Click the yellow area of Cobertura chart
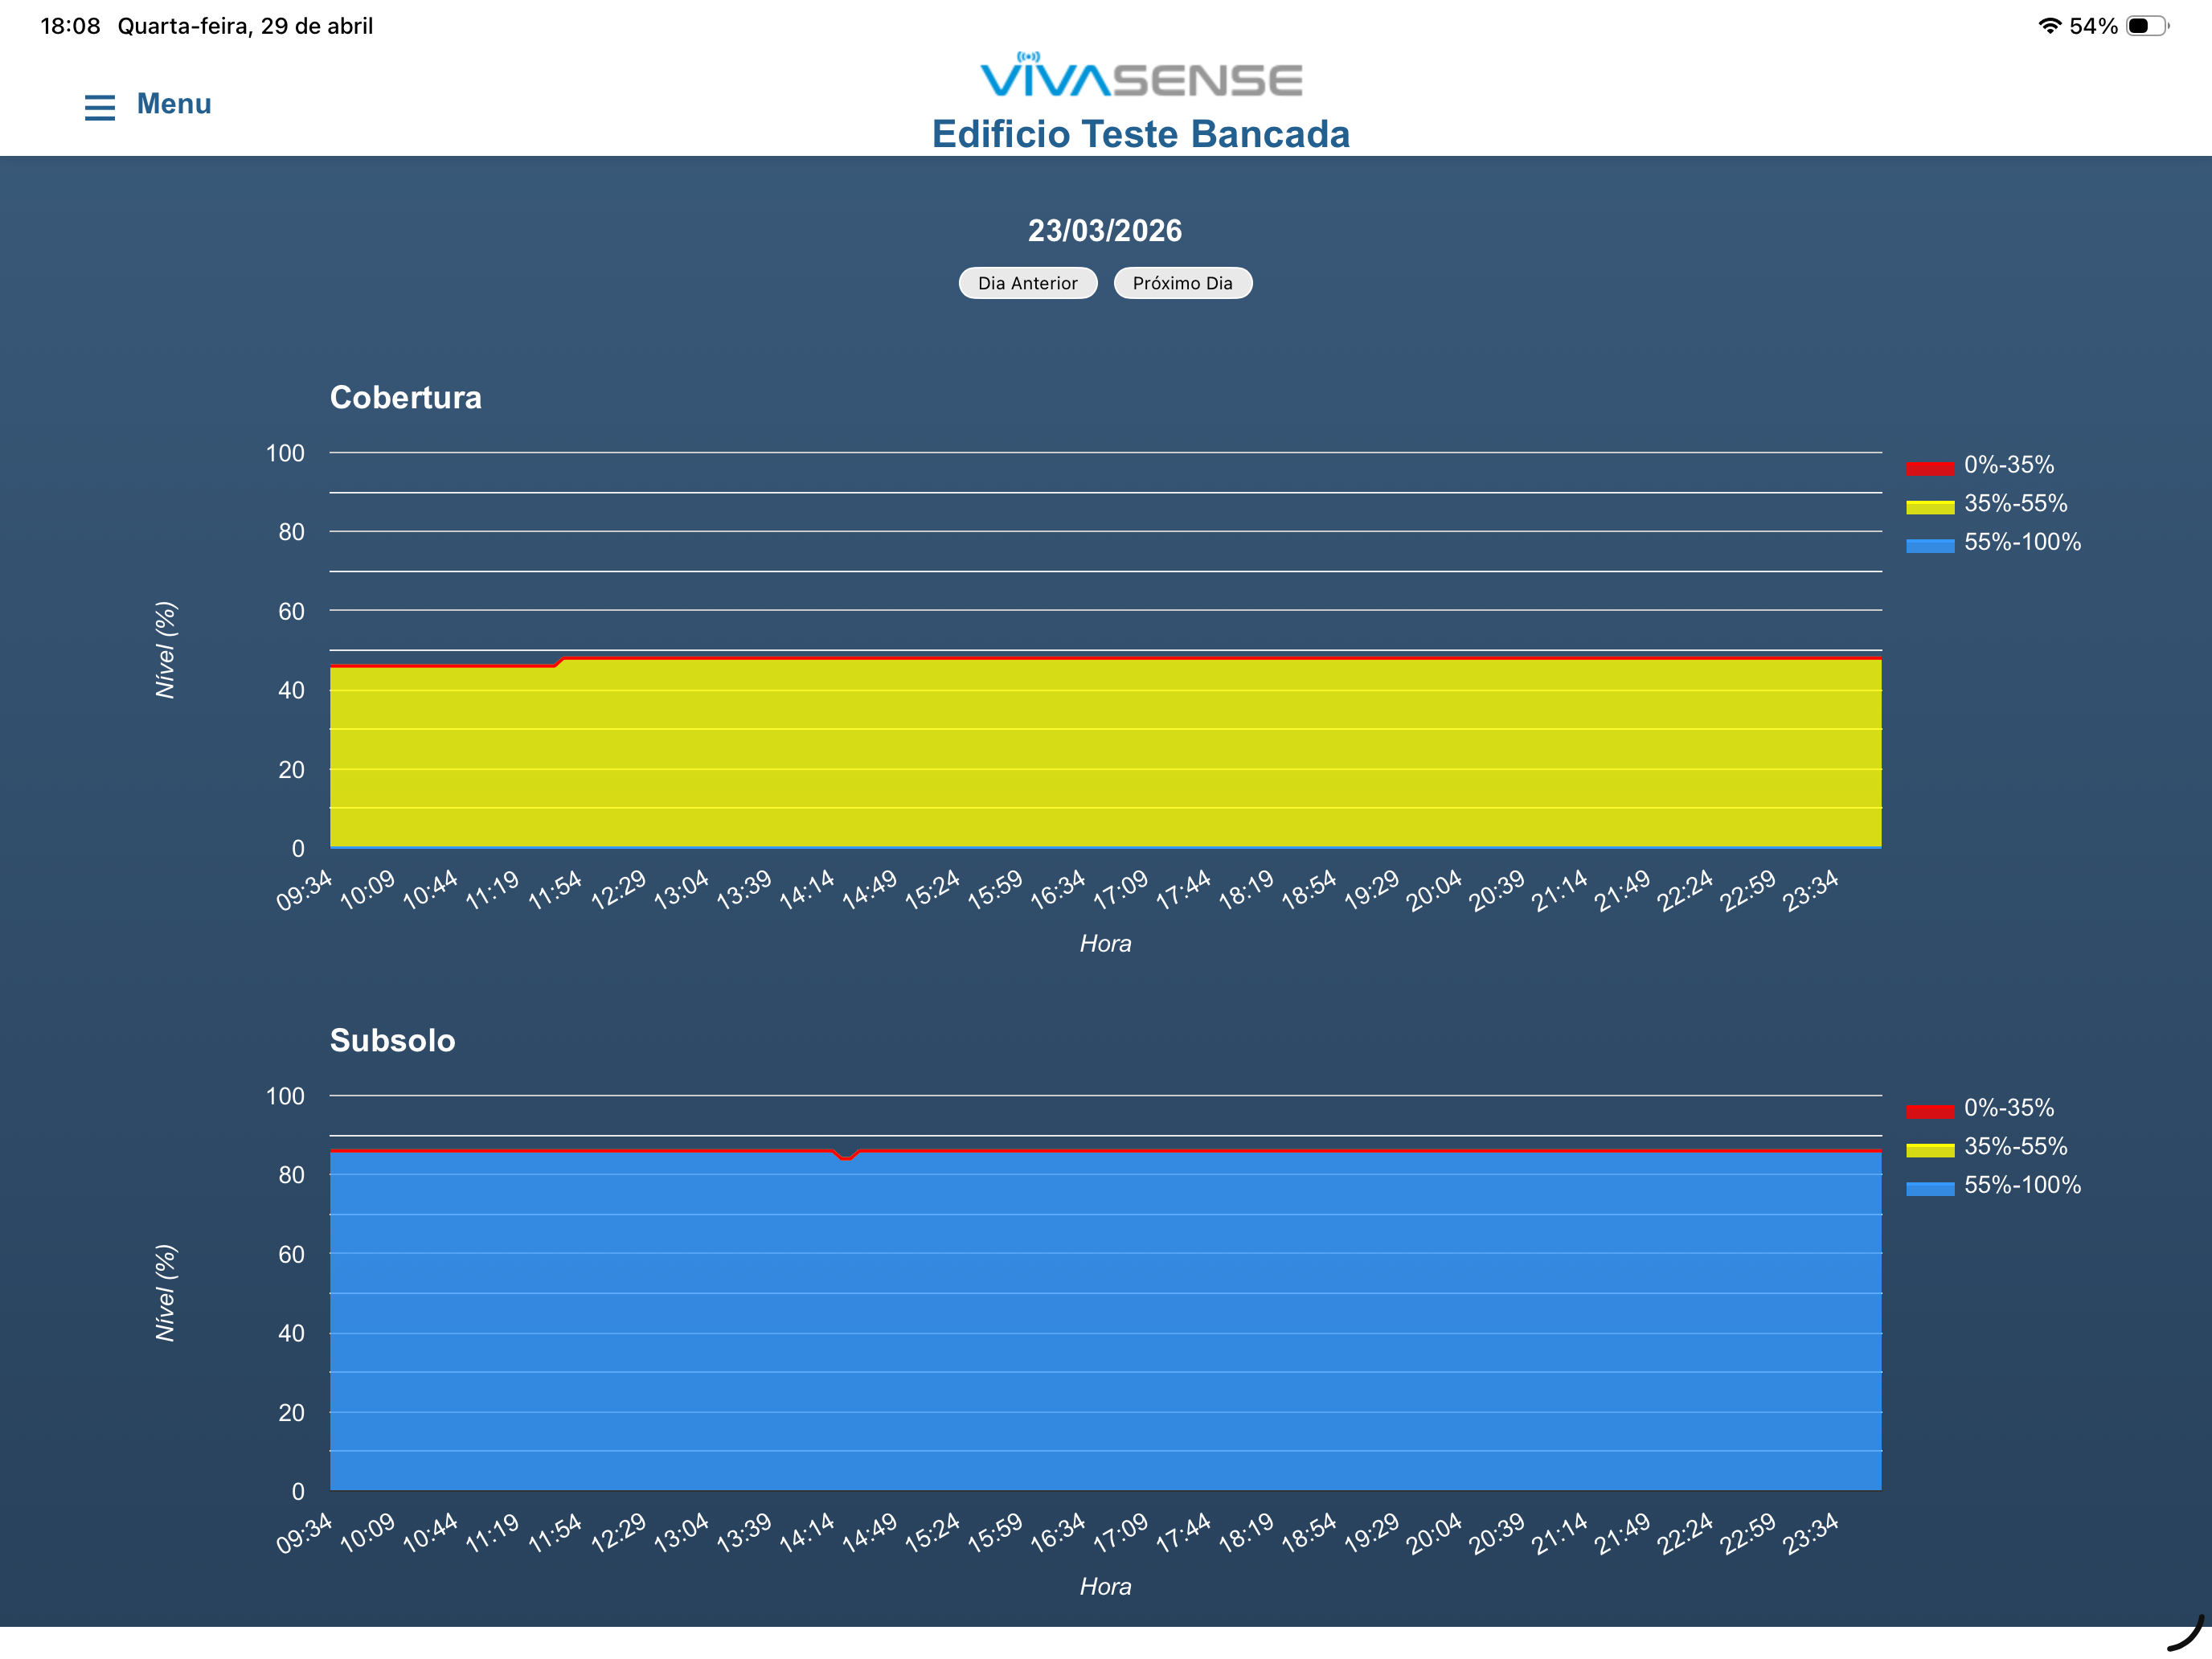The width and height of the screenshot is (2212, 1659). (1105, 753)
